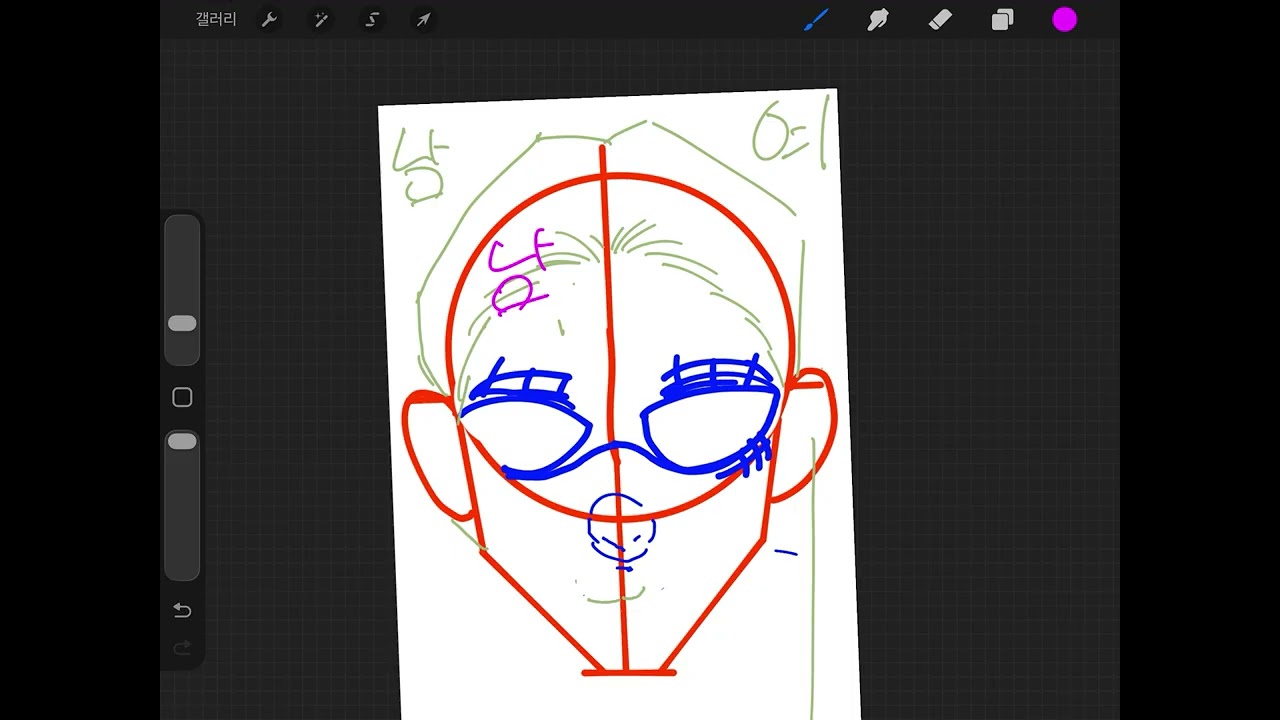The width and height of the screenshot is (1280, 720).
Task: Tap the square Modify button in sidebar
Action: click(x=182, y=398)
